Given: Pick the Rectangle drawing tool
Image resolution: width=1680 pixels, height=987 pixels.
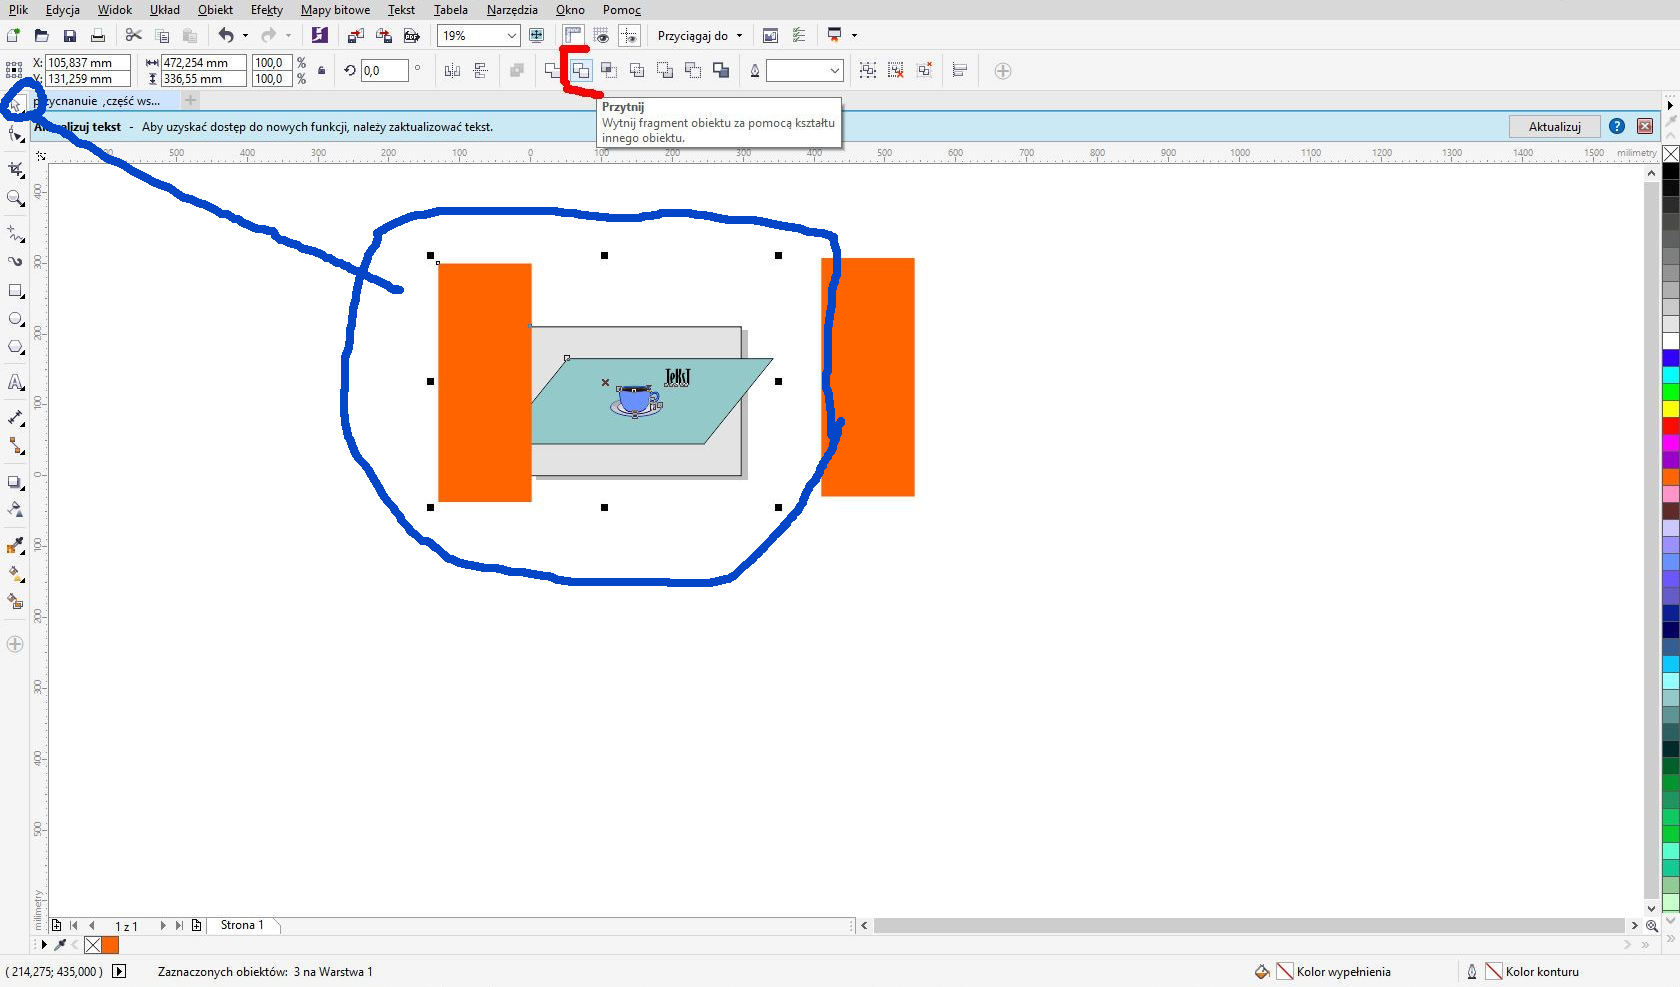Looking at the screenshot, I should [x=16, y=291].
